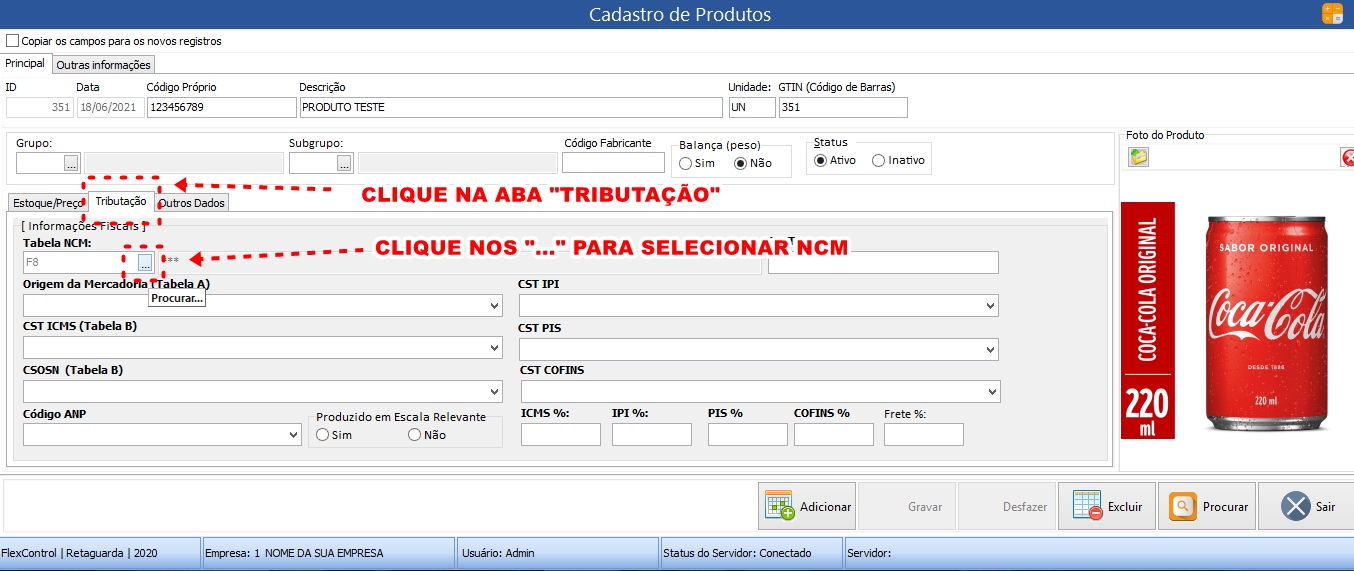Open the Estoque/Preço tab
Image resolution: width=1354 pixels, height=571 pixels.
click(47, 203)
